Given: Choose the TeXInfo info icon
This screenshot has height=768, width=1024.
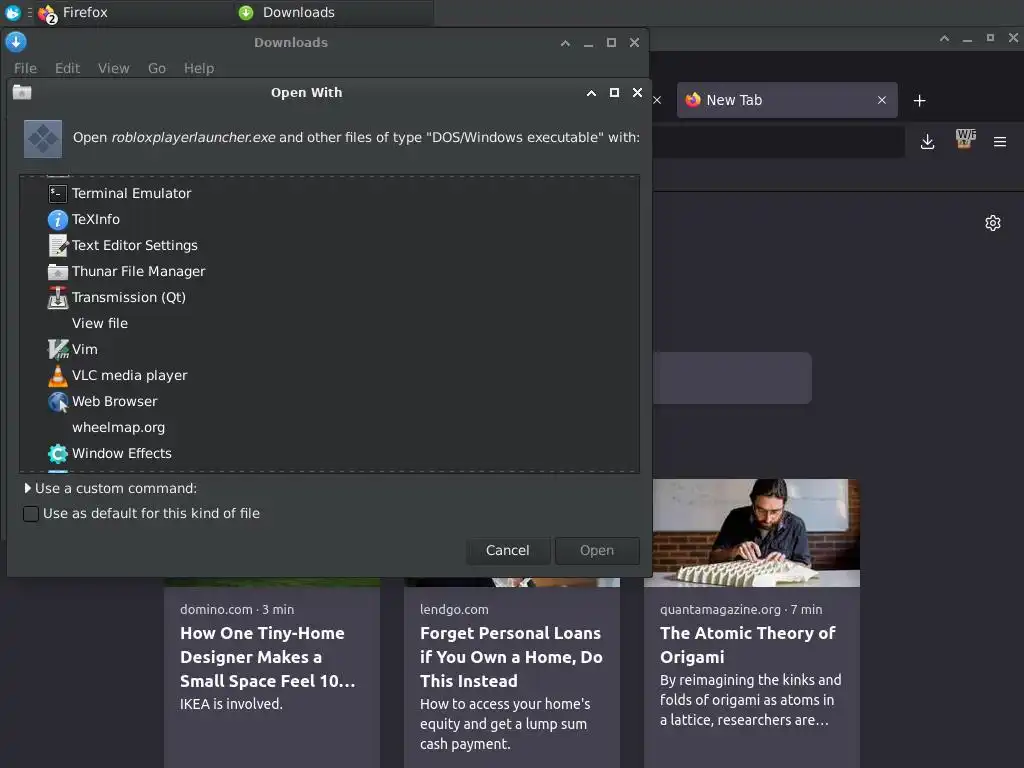Looking at the screenshot, I should click(x=57, y=219).
